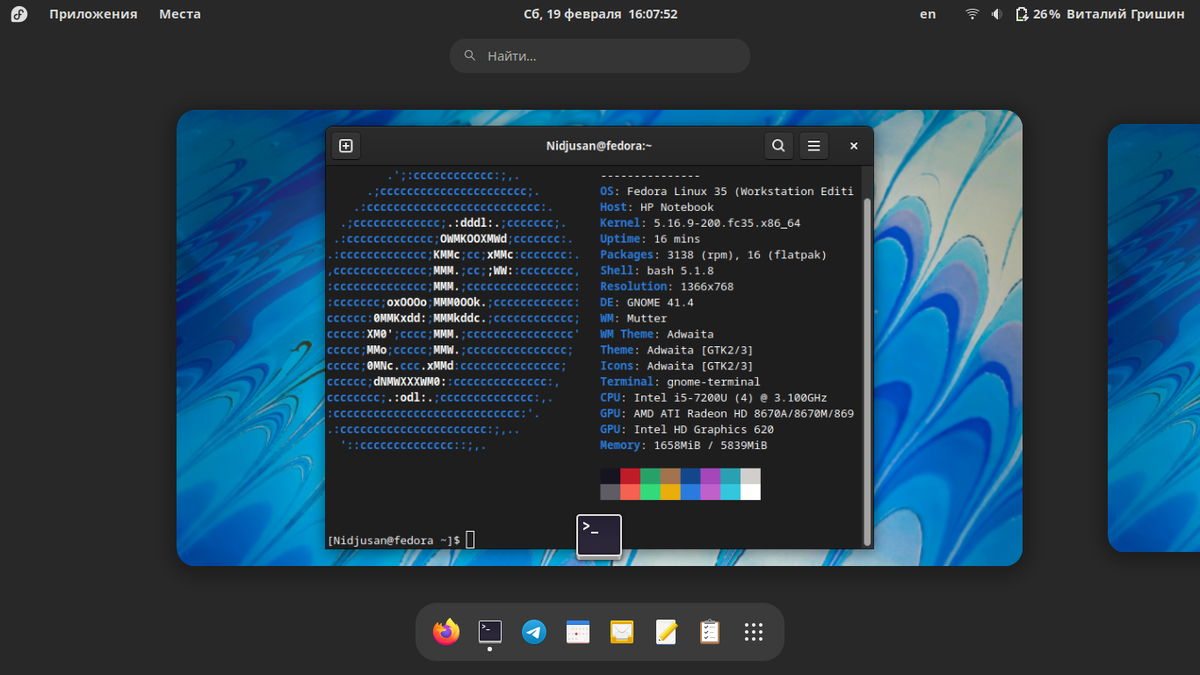Click the Uptime: 16 mins line

(x=650, y=239)
